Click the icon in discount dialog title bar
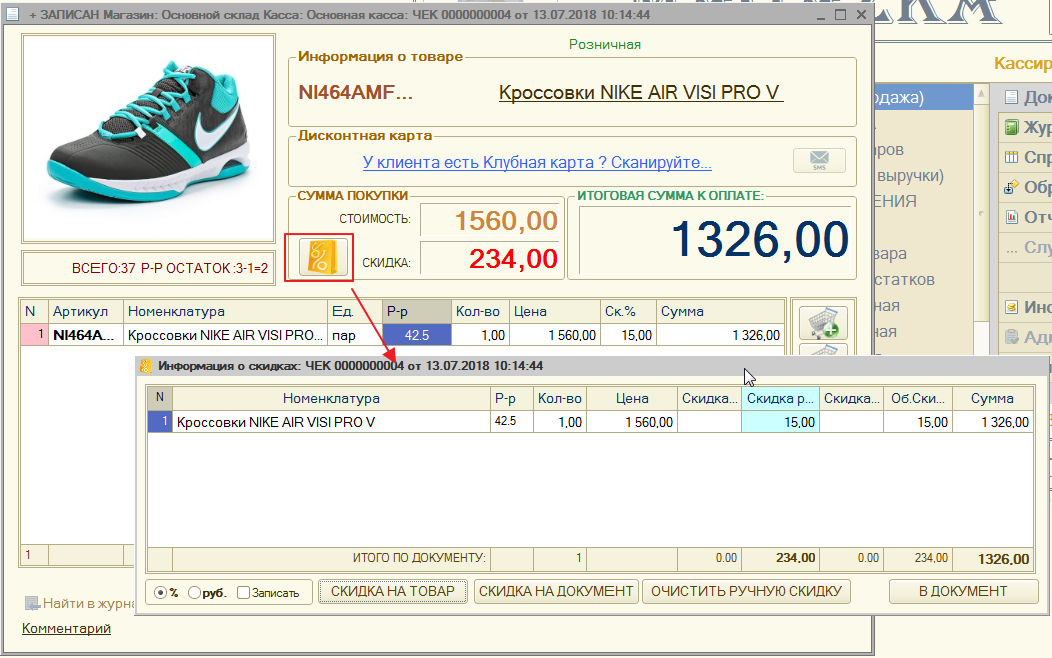The image size is (1052, 658). (x=146, y=366)
